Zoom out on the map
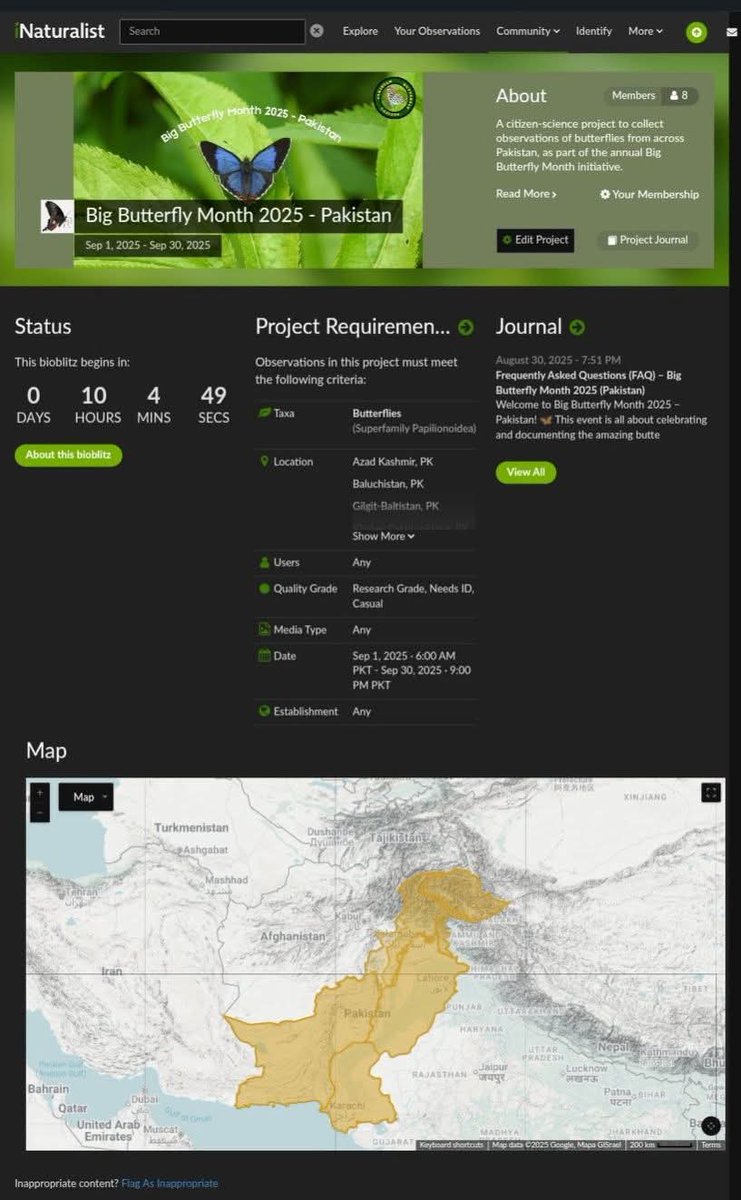The width and height of the screenshot is (741, 1200). [40, 813]
